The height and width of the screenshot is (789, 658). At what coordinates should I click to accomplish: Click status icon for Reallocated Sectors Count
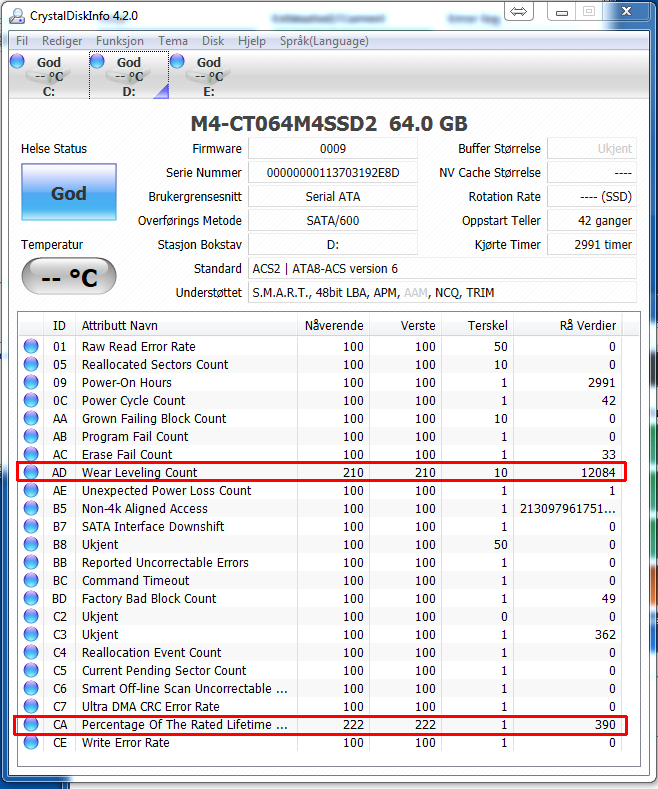[31, 364]
